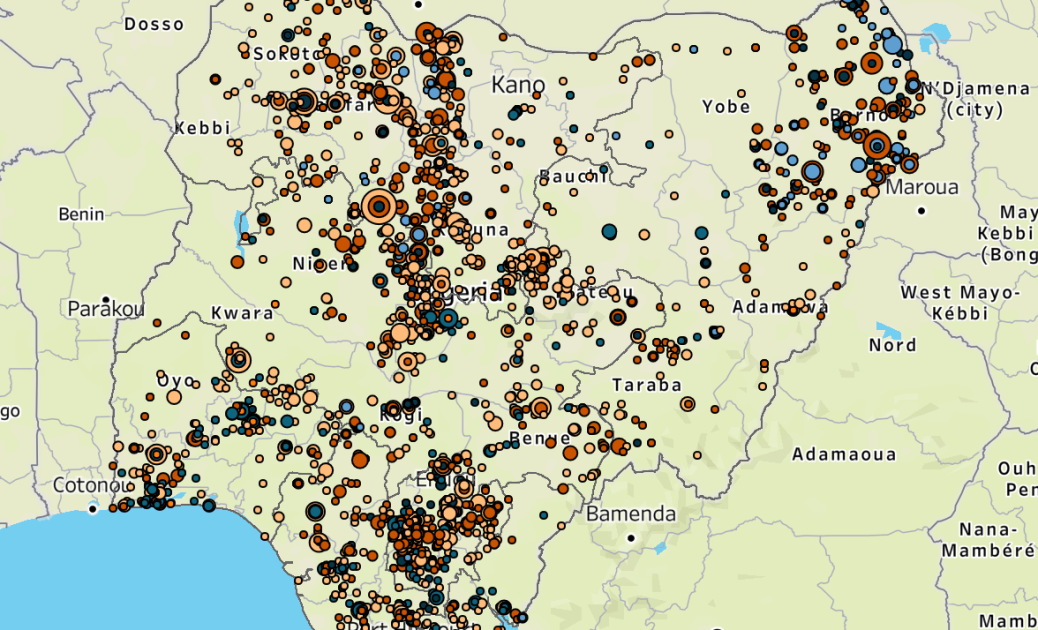Click the Taraba state label
Image resolution: width=1038 pixels, height=630 pixels.
[647, 385]
